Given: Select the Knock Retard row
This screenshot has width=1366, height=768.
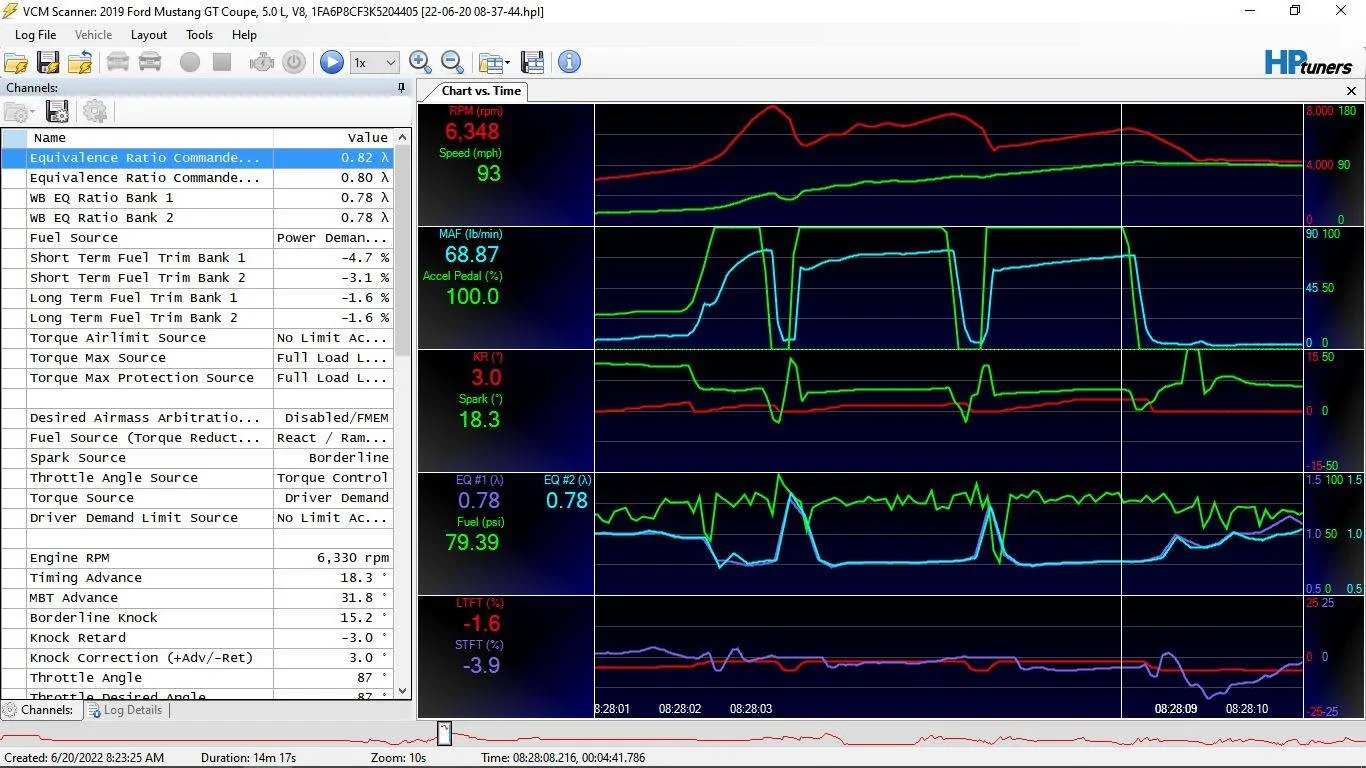Looking at the screenshot, I should (197, 638).
